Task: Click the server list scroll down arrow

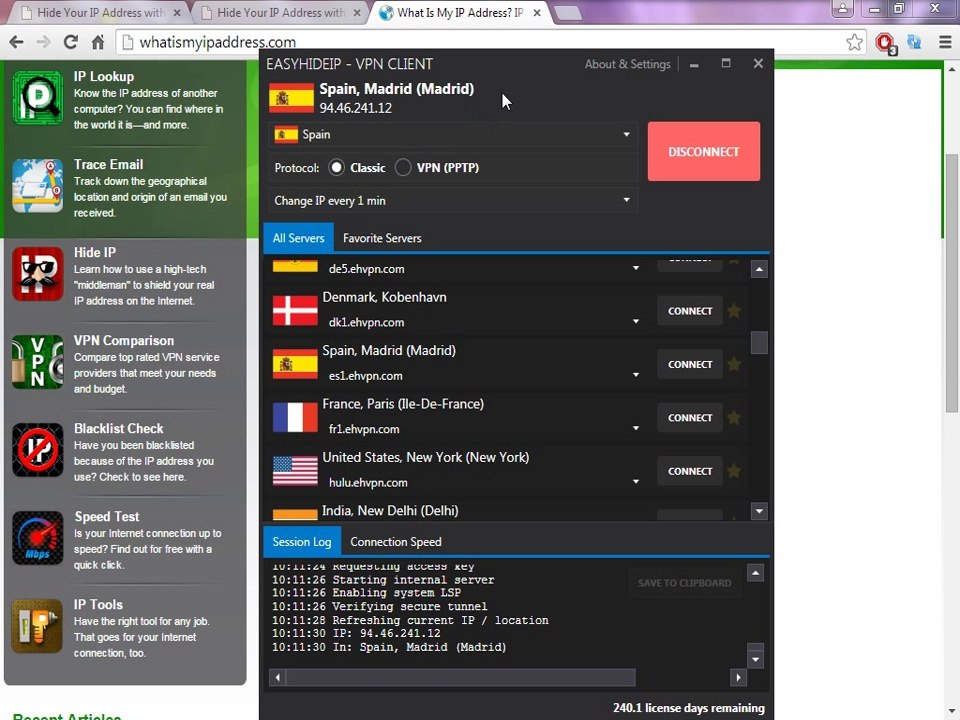Action: 759,511
